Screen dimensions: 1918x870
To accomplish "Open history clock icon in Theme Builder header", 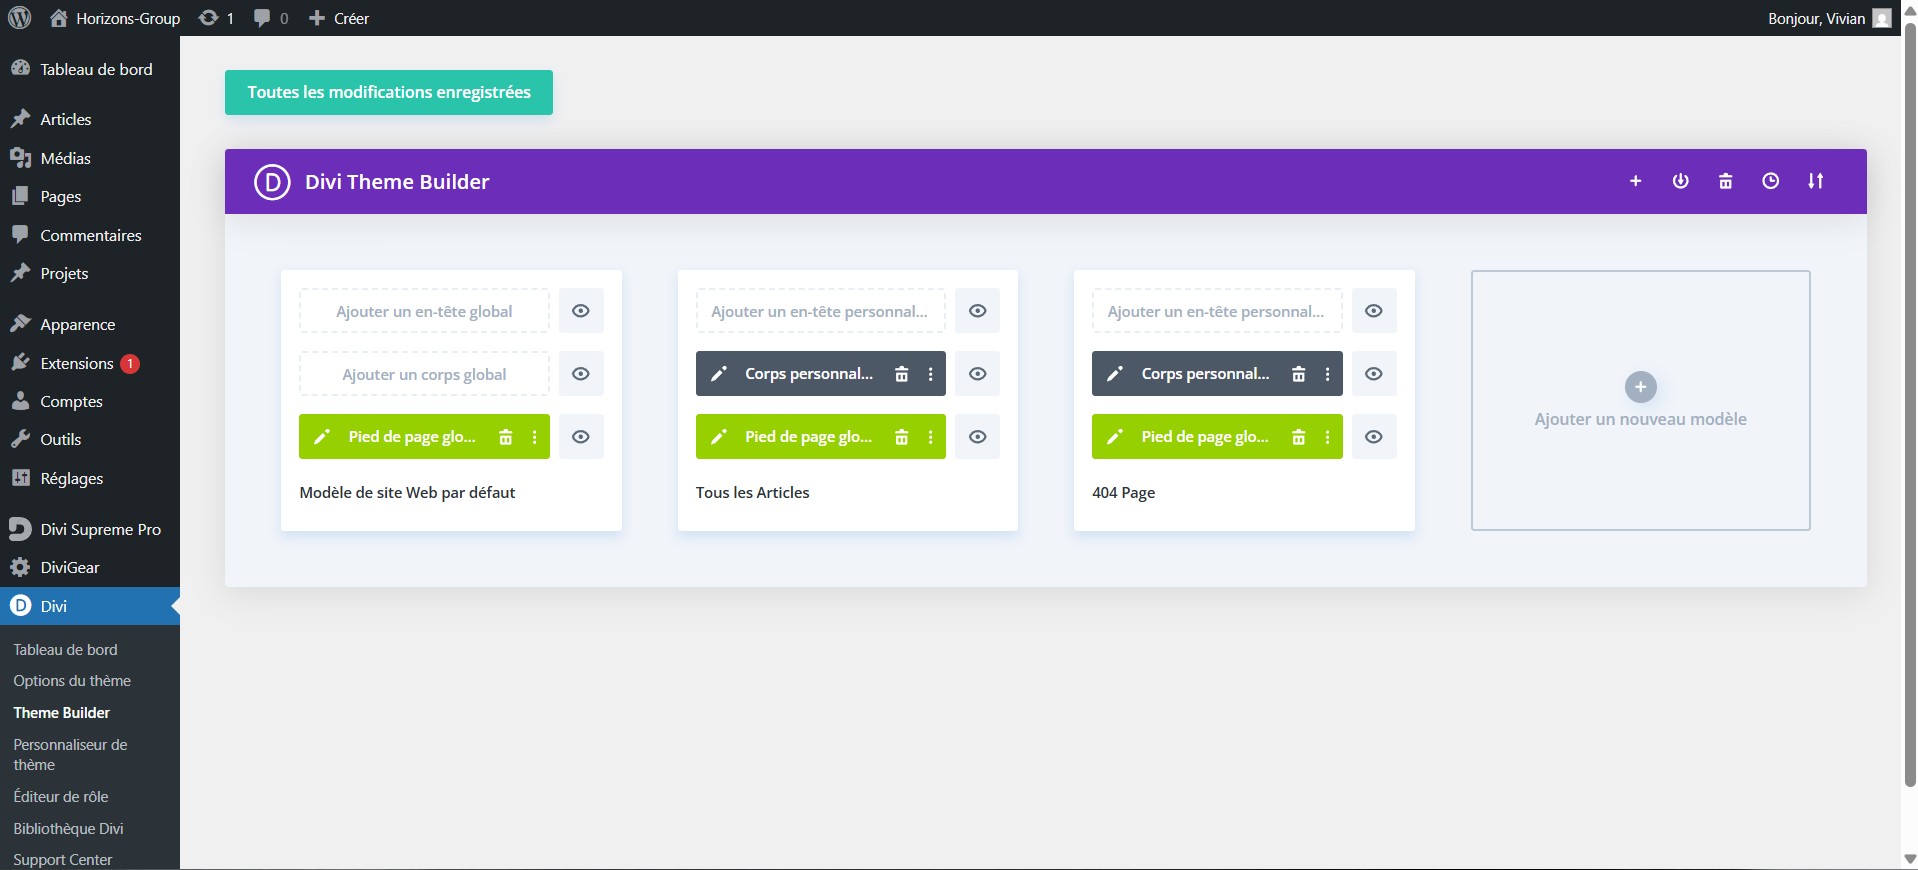I will coord(1770,181).
